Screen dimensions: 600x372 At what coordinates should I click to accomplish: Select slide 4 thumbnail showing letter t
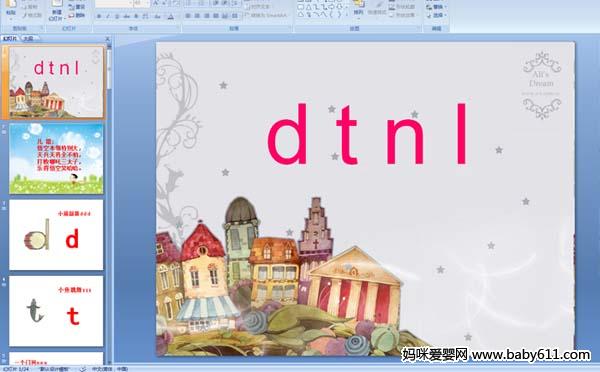56,311
